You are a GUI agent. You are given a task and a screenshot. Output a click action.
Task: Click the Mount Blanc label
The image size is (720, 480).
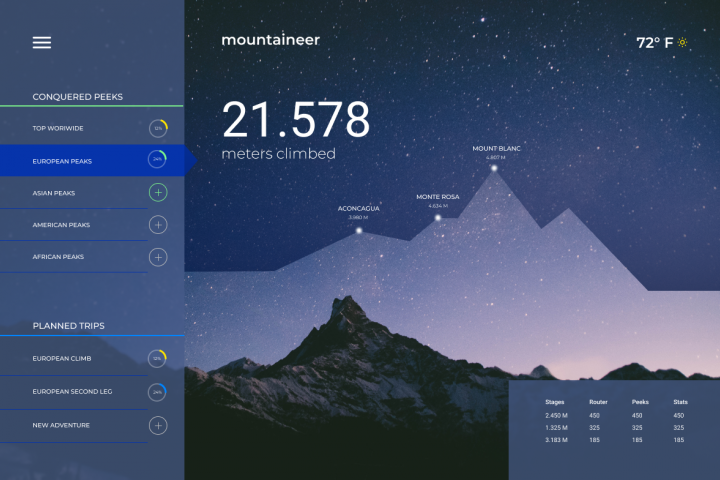click(x=496, y=148)
